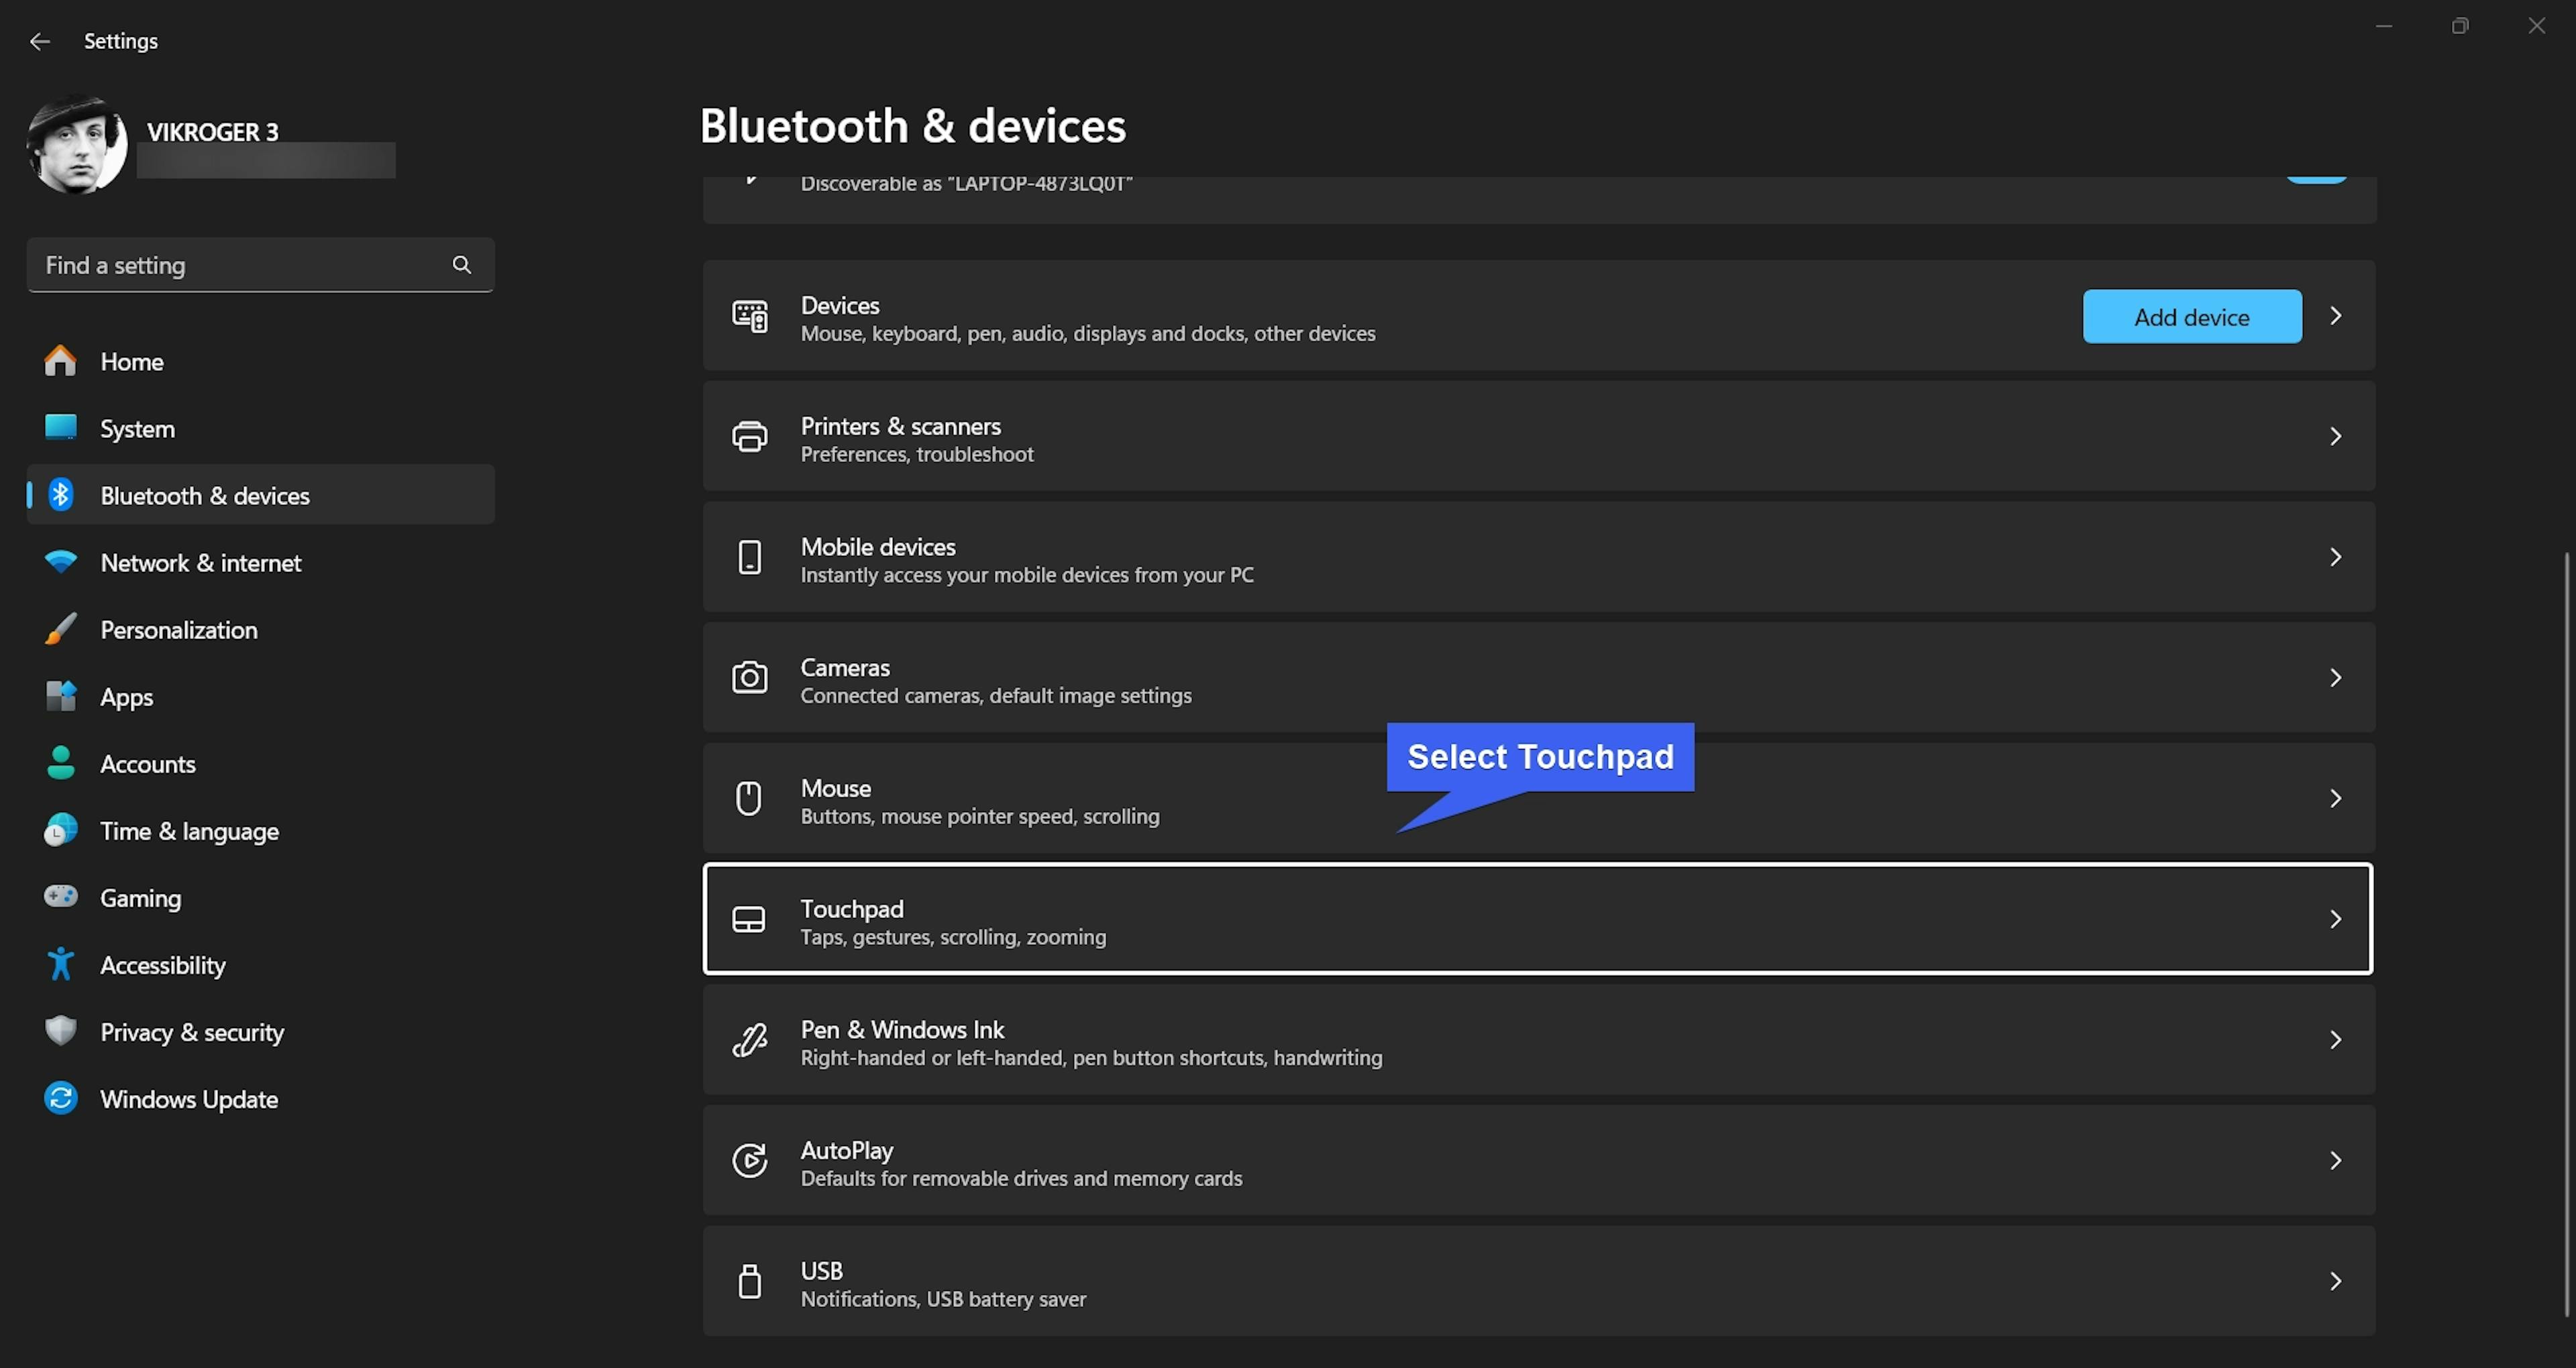2576x1368 pixels.
Task: Select Windows Update in sidebar
Action: [188, 1099]
